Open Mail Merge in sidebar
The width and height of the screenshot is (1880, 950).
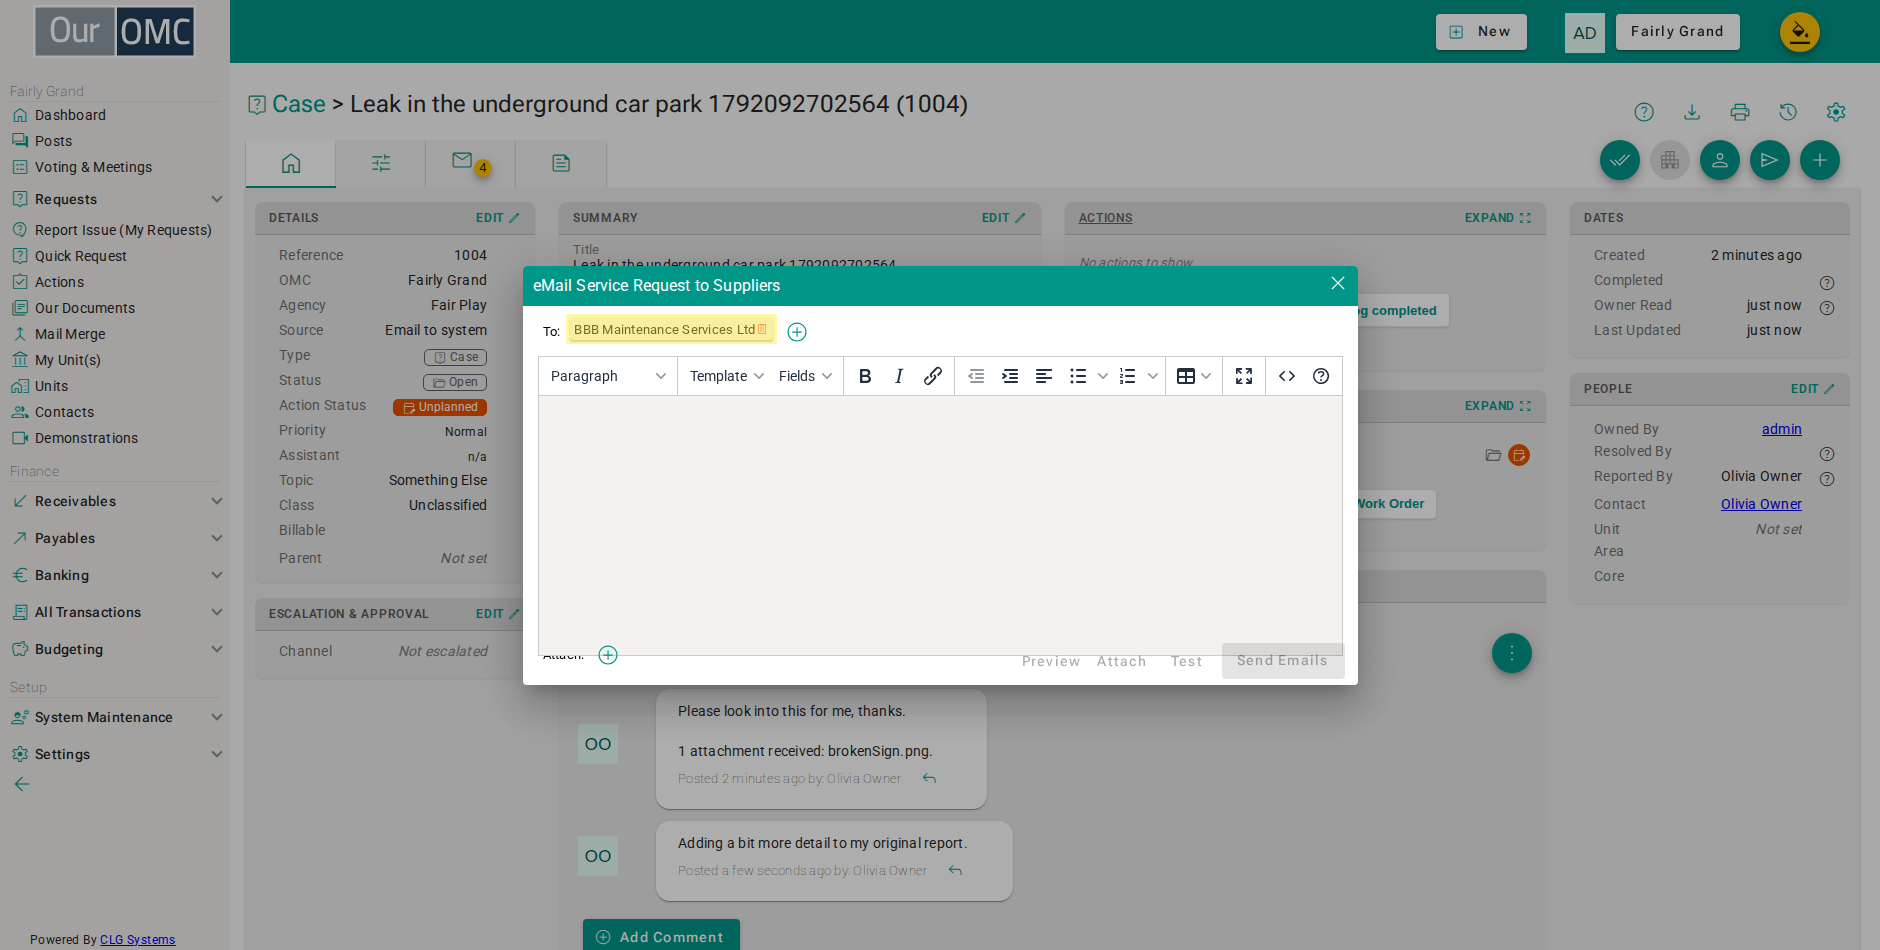pyautogui.click(x=70, y=334)
